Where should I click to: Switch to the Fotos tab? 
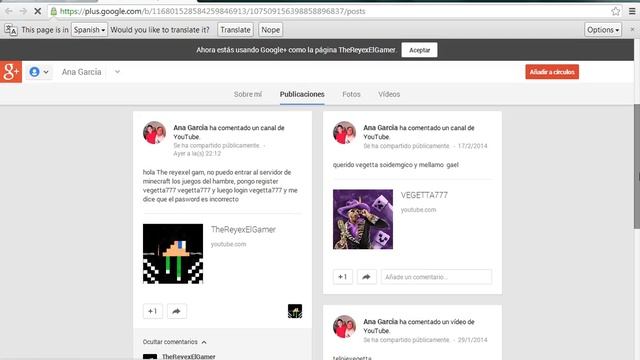[x=351, y=94]
